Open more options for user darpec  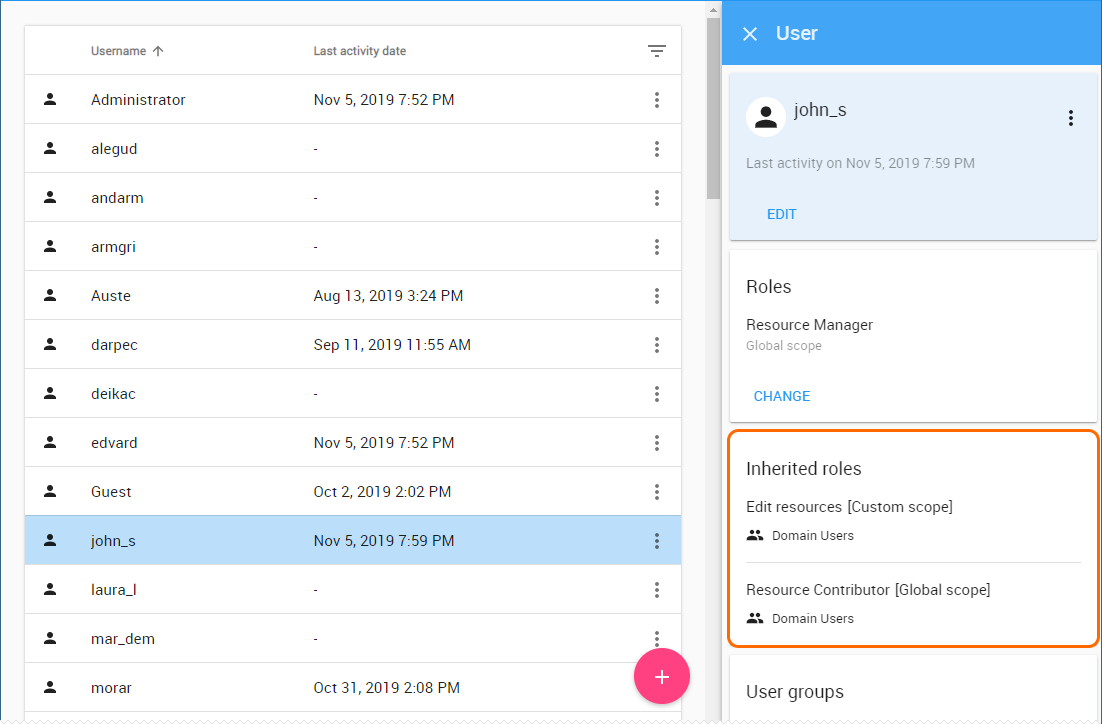657,345
